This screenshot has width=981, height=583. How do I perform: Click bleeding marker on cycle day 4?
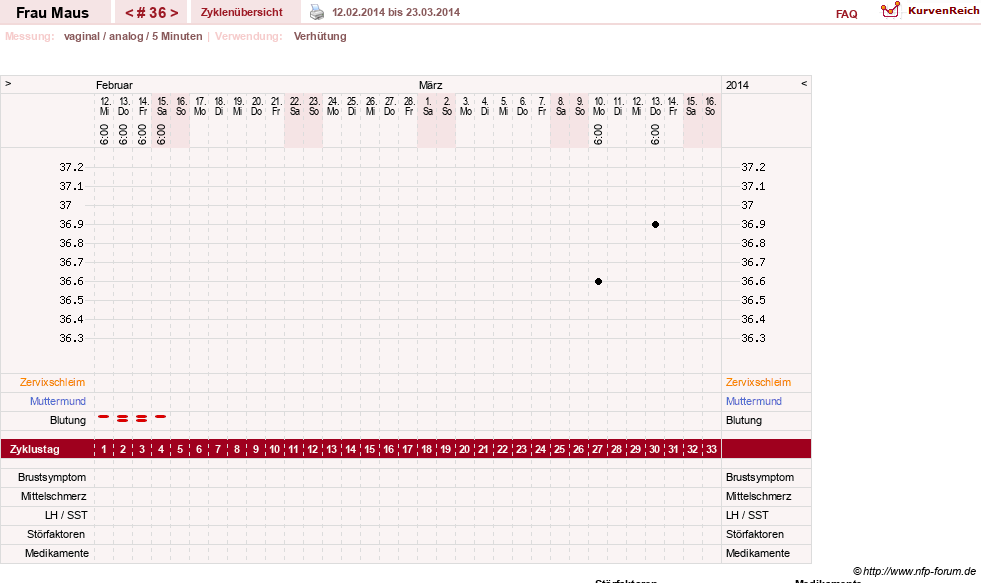[x=161, y=416]
